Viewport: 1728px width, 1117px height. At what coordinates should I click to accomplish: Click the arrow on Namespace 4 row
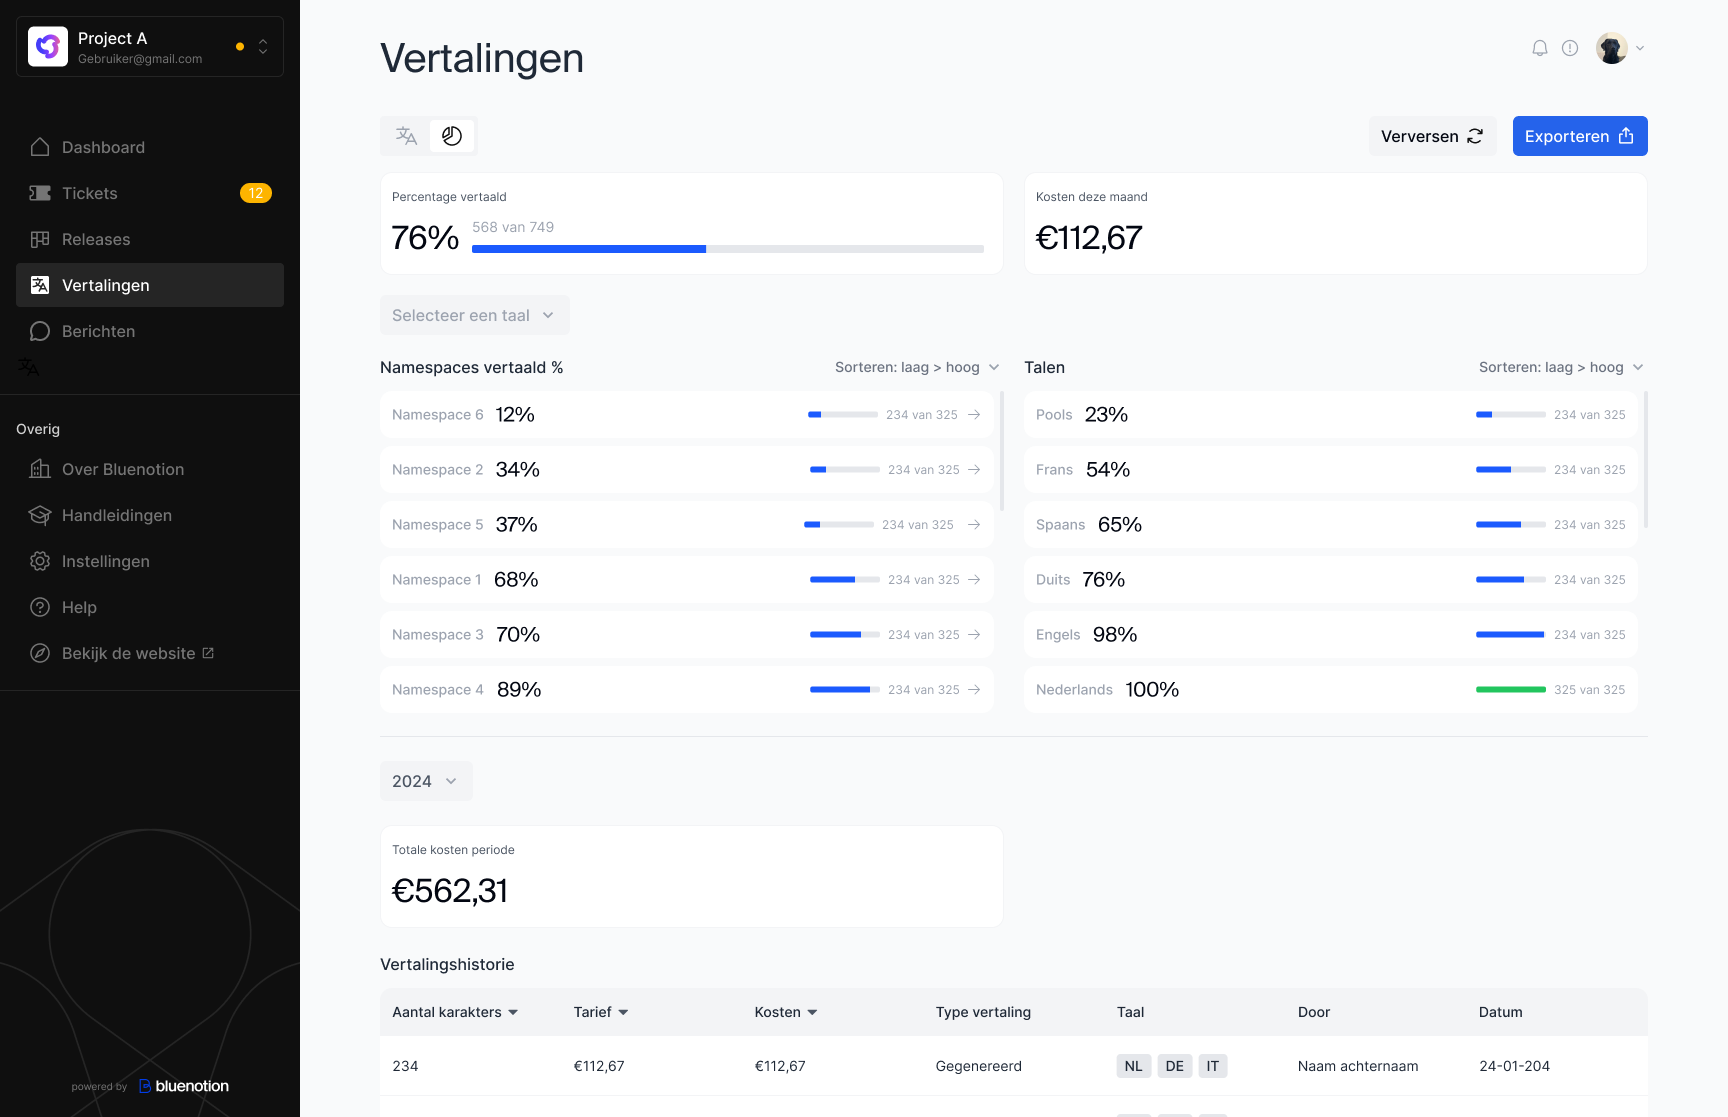point(974,690)
